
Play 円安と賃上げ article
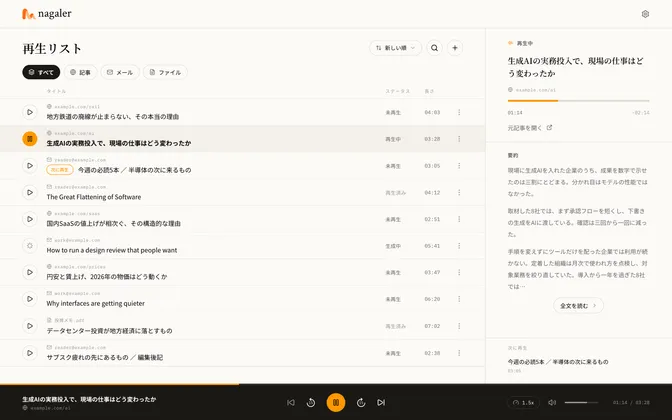pyautogui.click(x=30, y=272)
